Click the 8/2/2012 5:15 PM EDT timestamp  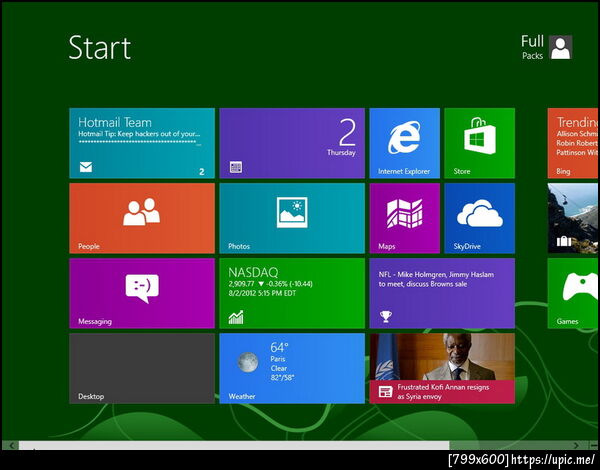262,293
